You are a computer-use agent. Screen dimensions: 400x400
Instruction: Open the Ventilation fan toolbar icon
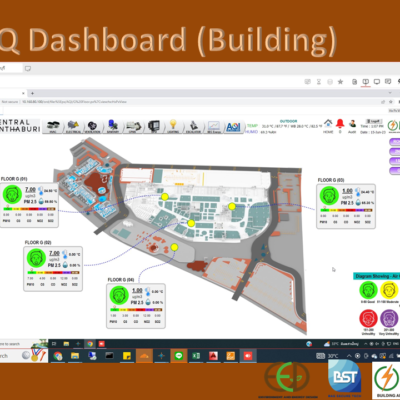coord(92,126)
